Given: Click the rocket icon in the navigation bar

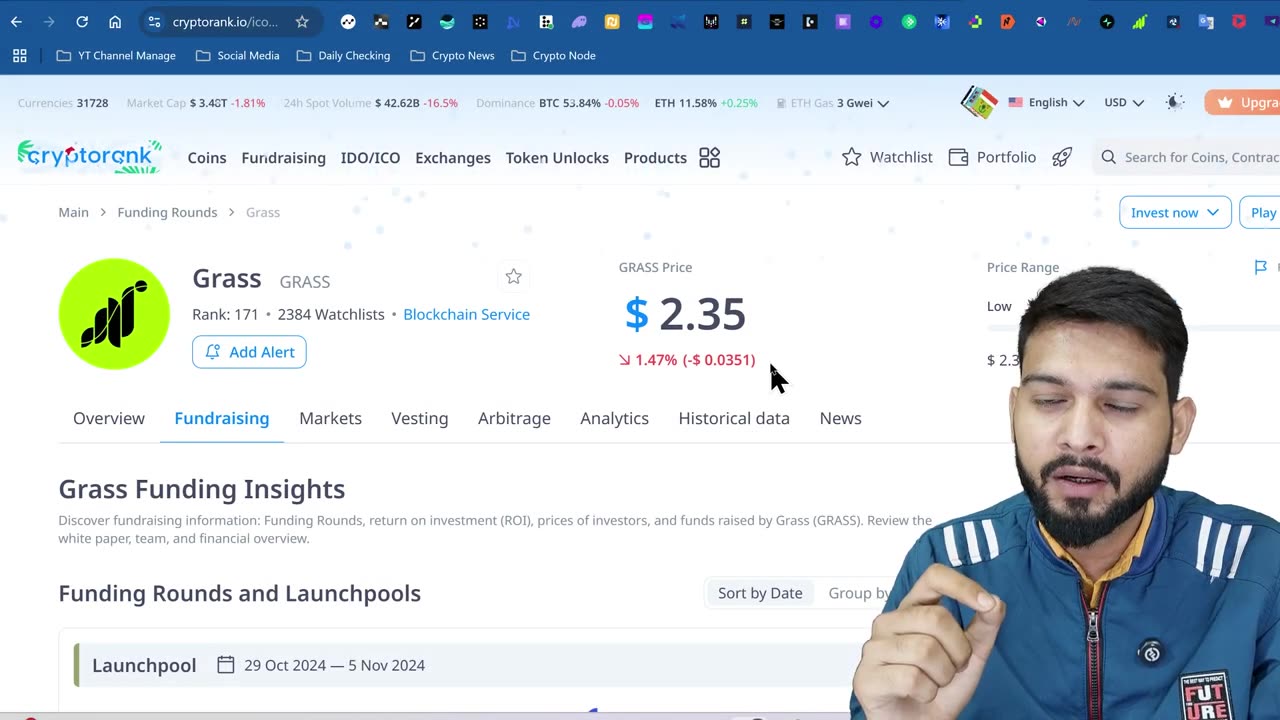Looking at the screenshot, I should pos(1062,157).
